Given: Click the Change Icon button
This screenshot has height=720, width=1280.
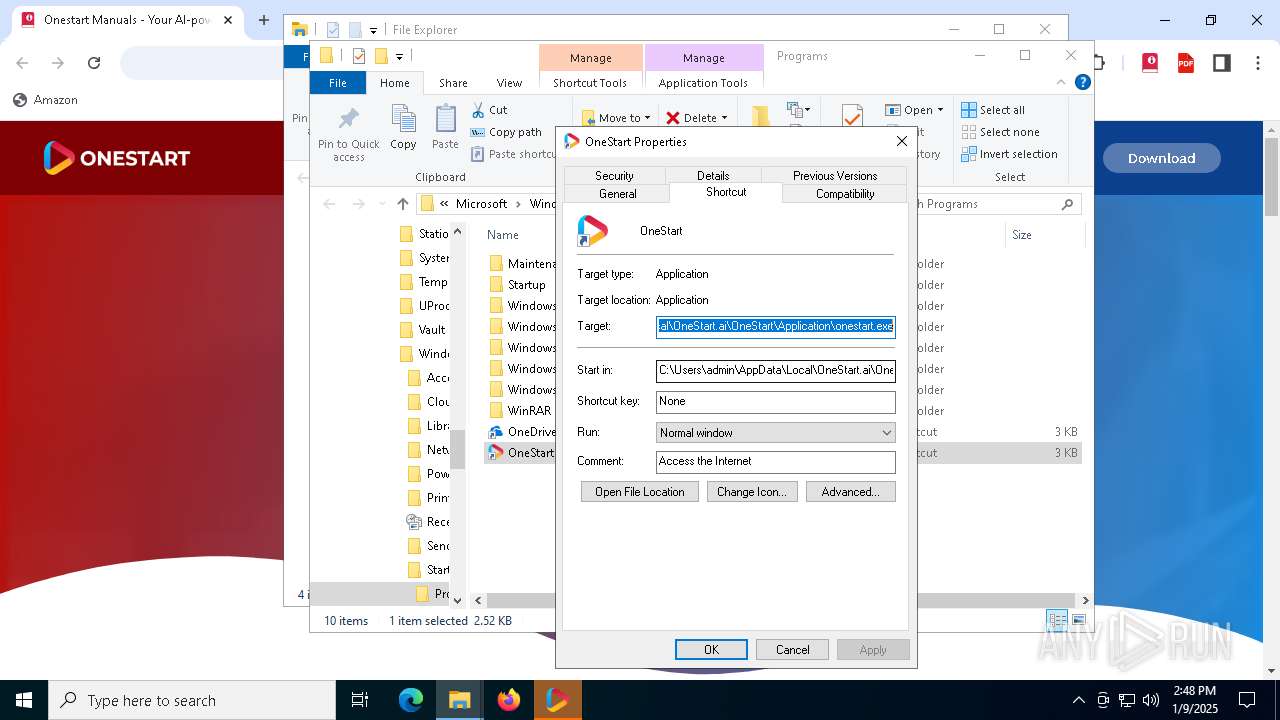Looking at the screenshot, I should click(752, 492).
